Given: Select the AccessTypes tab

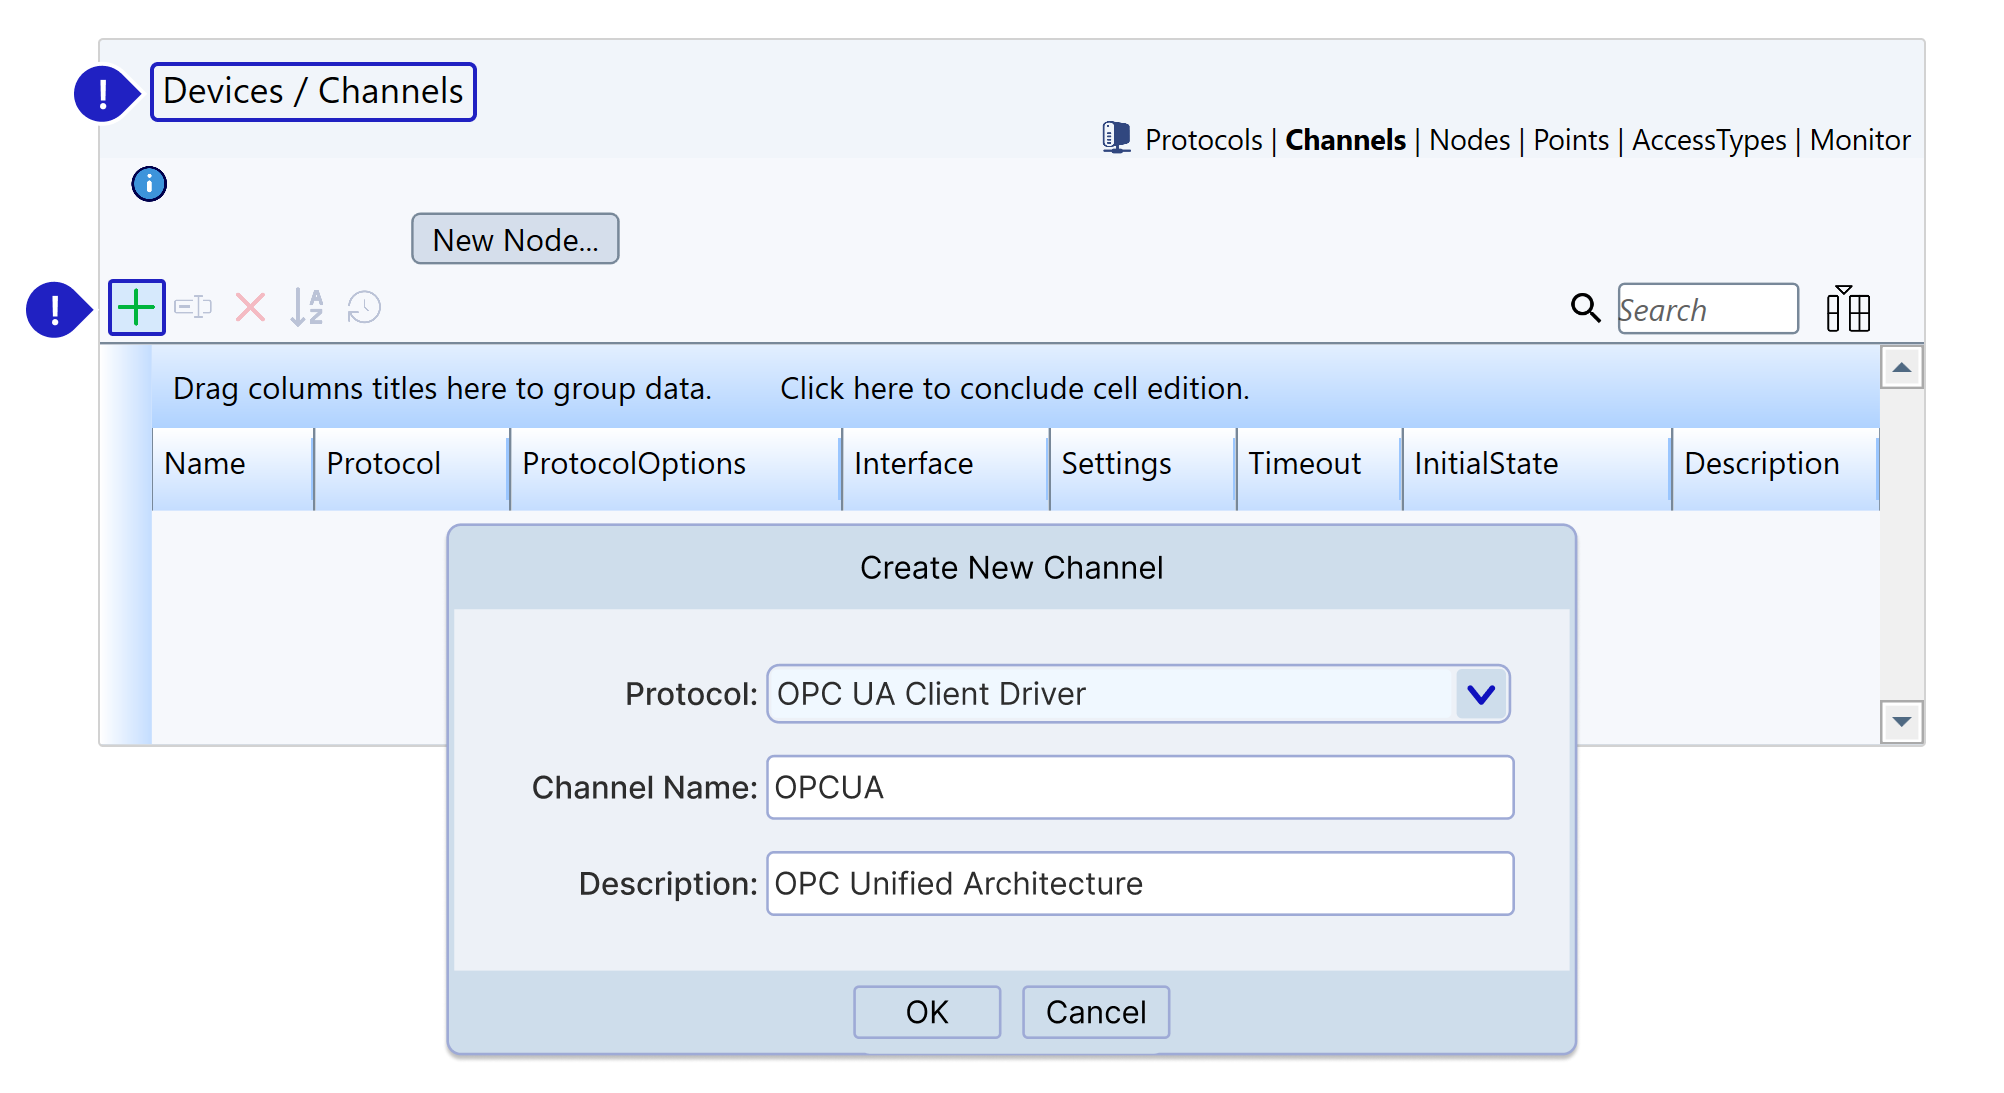Looking at the screenshot, I should pos(1709,140).
